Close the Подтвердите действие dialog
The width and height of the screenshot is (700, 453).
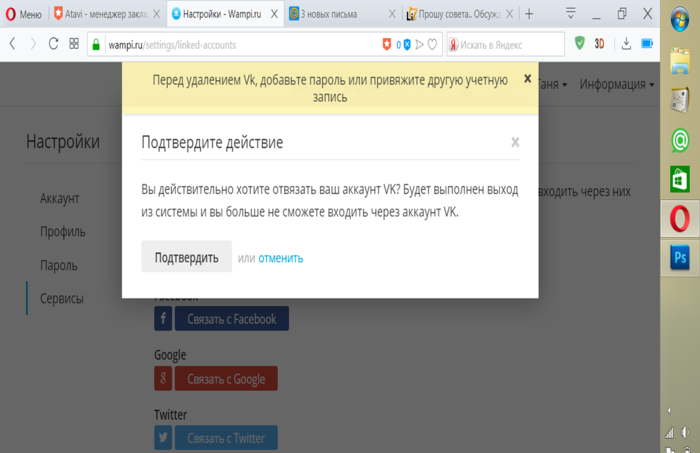point(515,142)
